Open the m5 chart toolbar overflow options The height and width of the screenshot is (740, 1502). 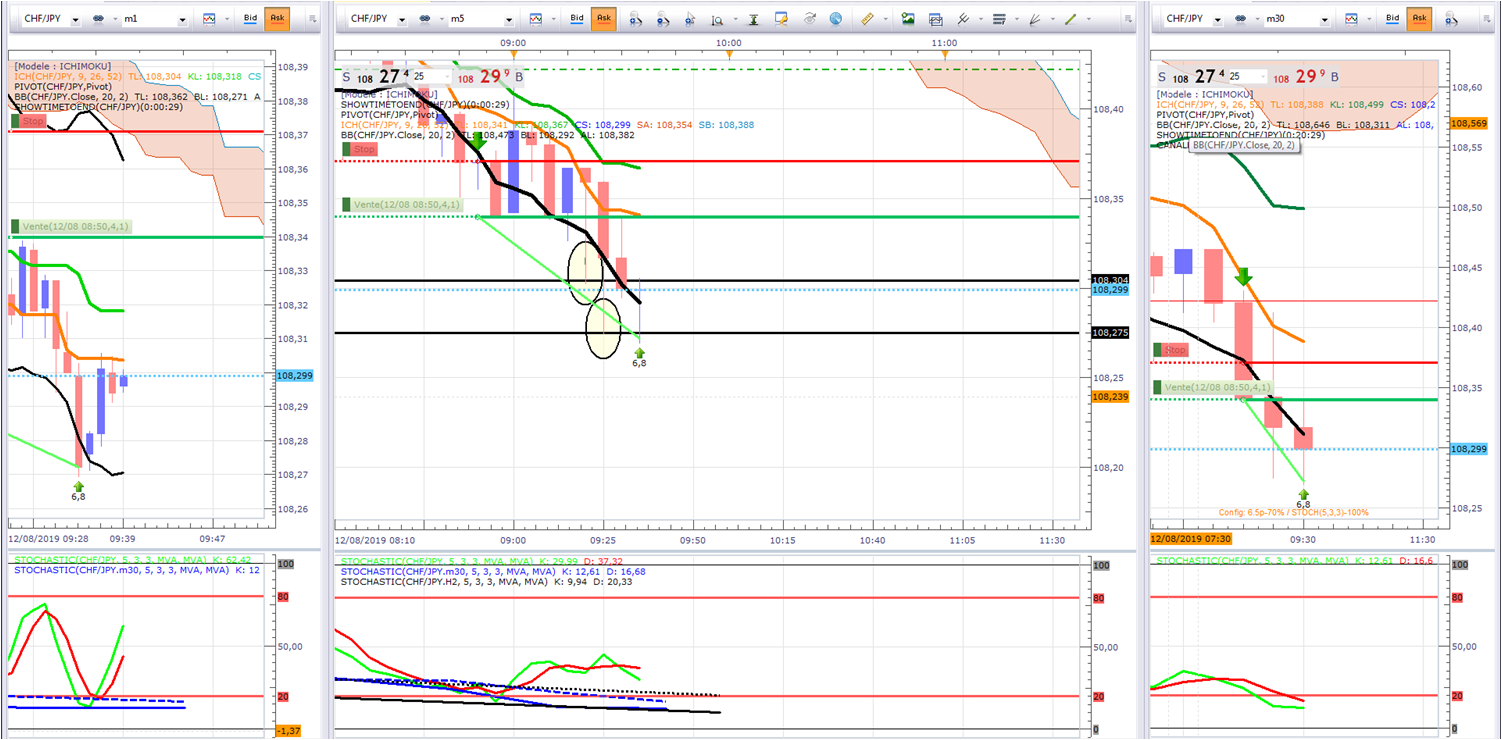pyautogui.click(x=1128, y=19)
